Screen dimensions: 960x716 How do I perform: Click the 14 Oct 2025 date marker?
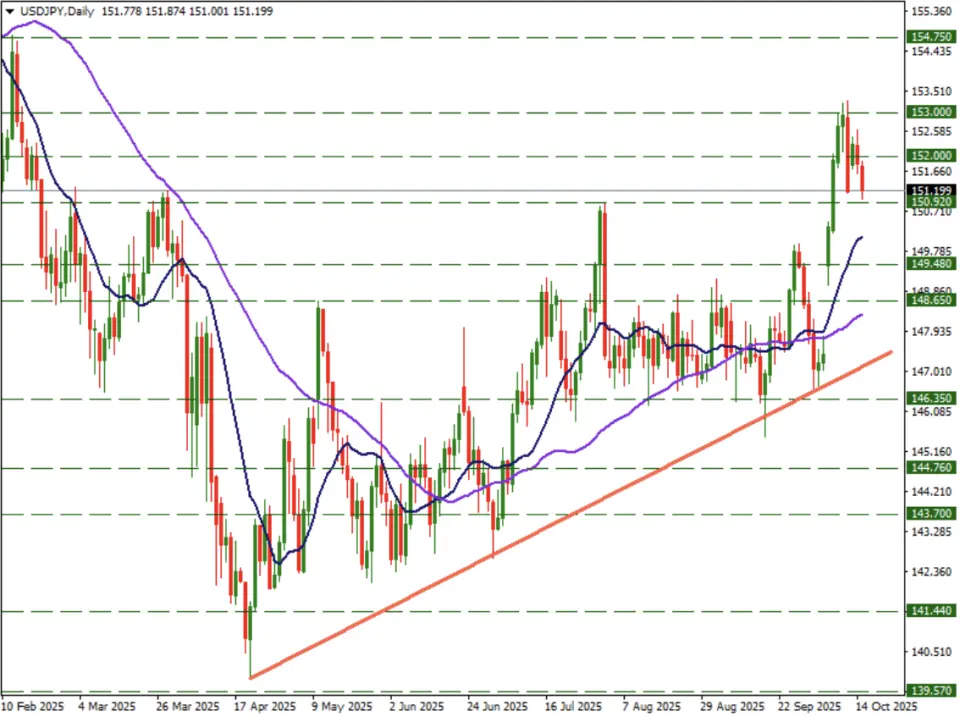pos(886,706)
